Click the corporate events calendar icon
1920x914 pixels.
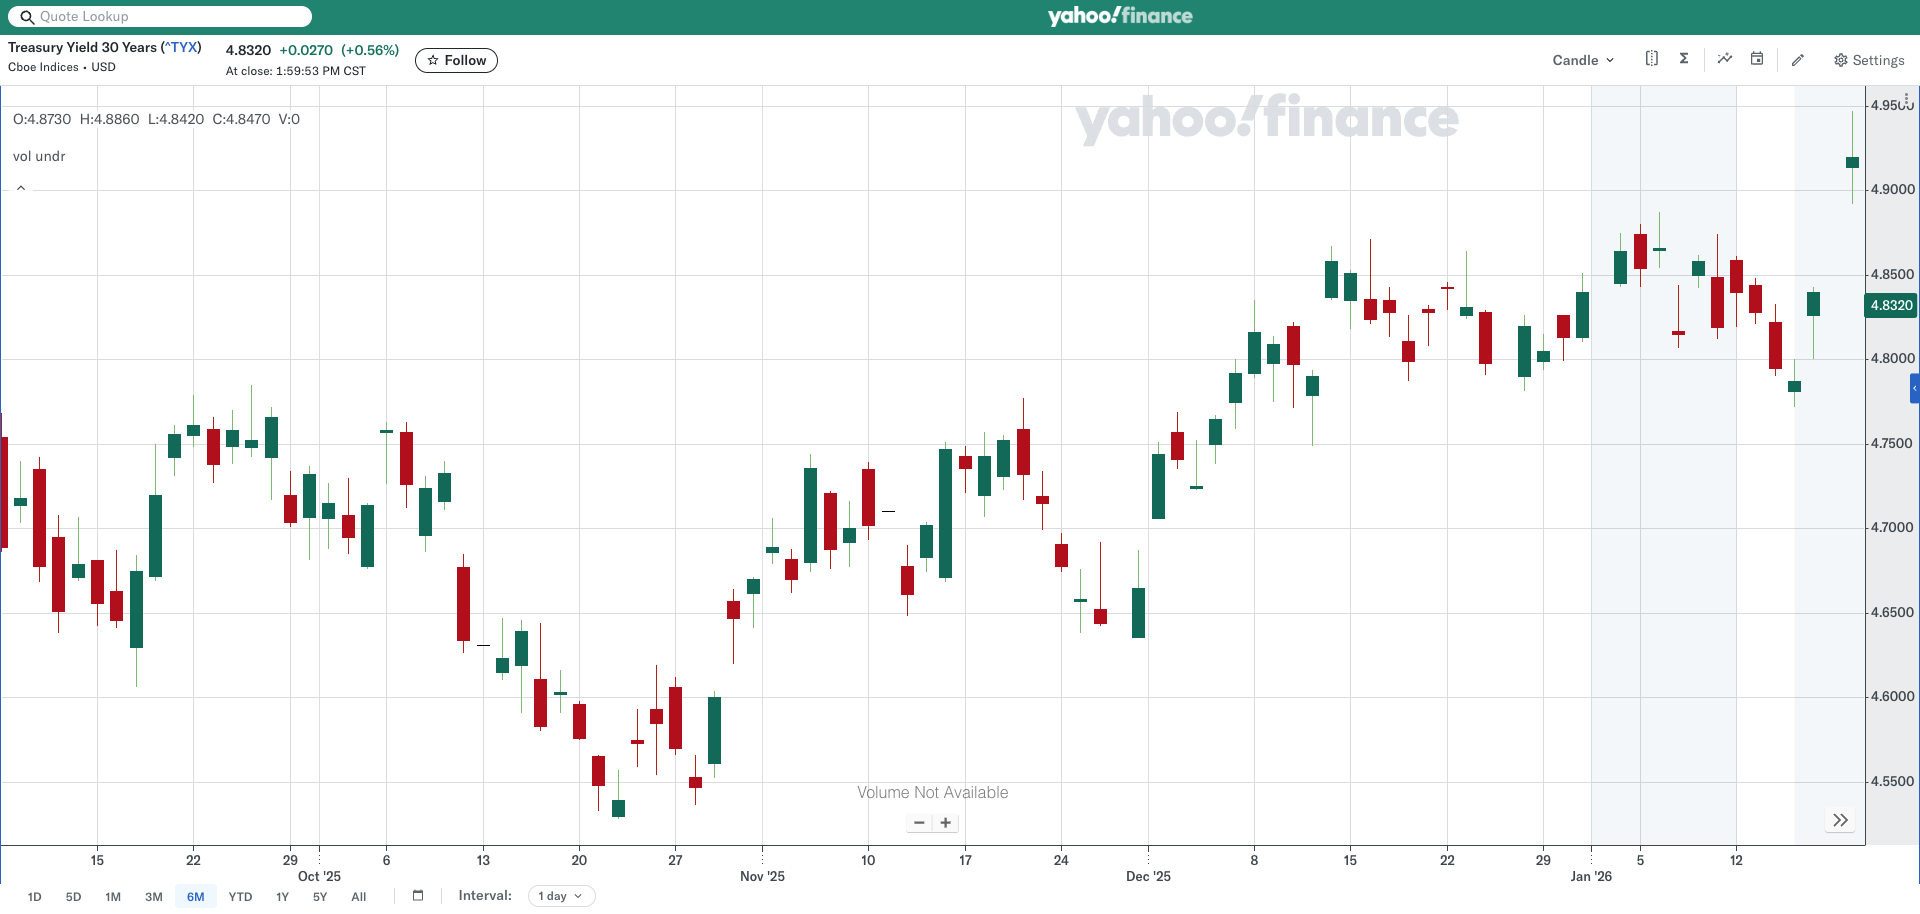click(1757, 59)
